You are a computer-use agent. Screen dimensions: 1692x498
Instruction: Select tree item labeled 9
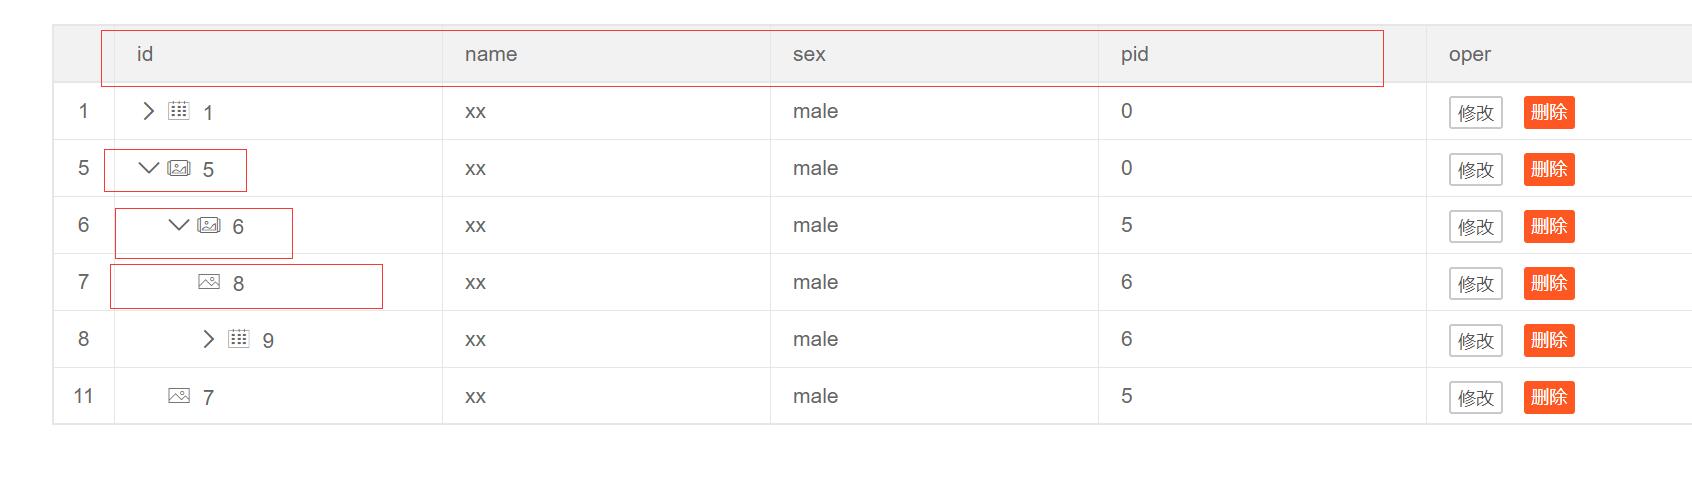tap(268, 341)
